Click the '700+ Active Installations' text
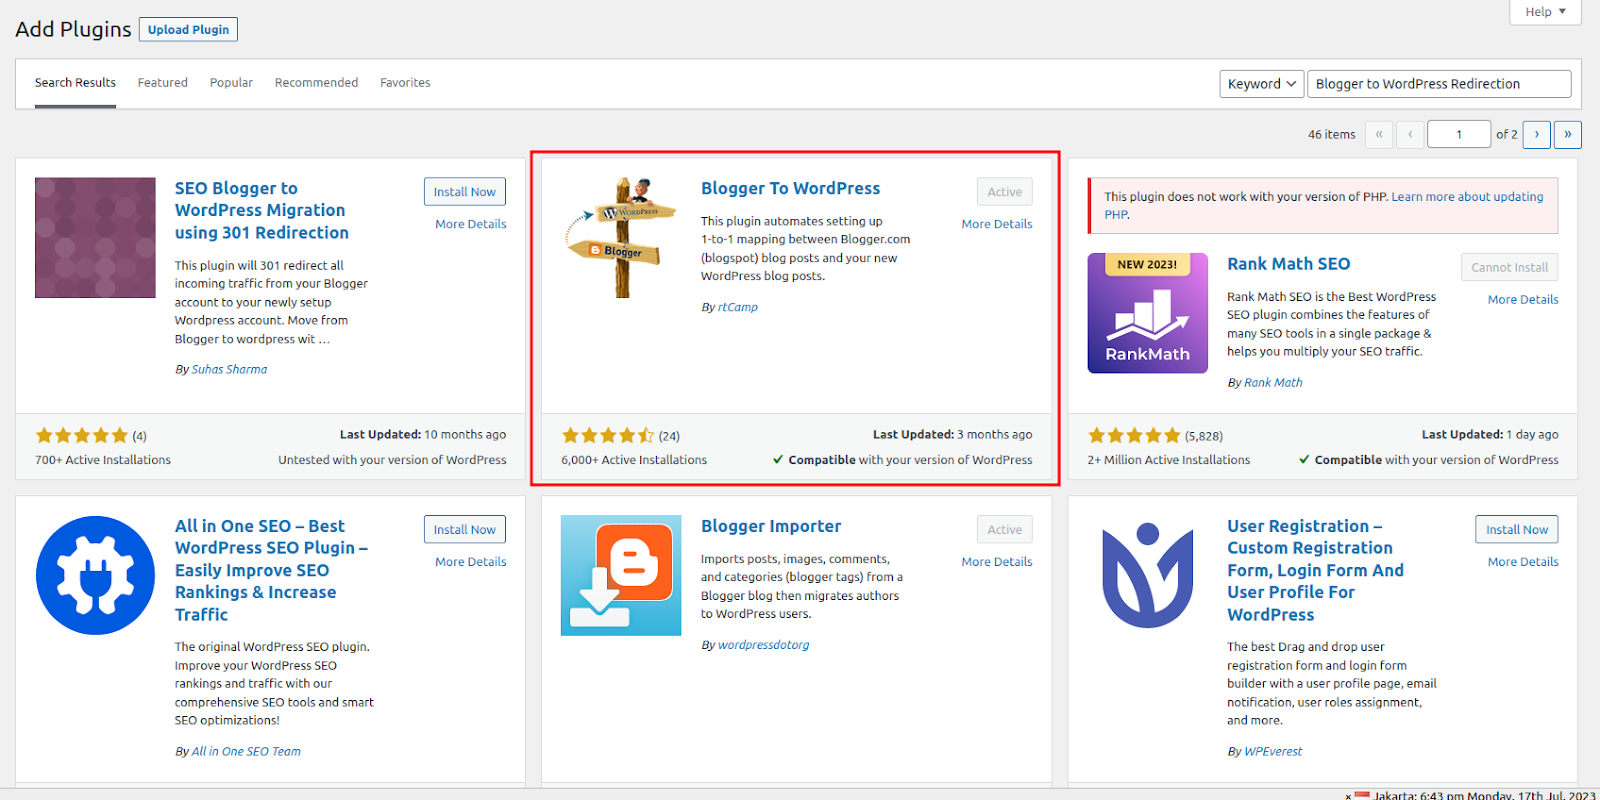The width and height of the screenshot is (1600, 800). (x=103, y=460)
